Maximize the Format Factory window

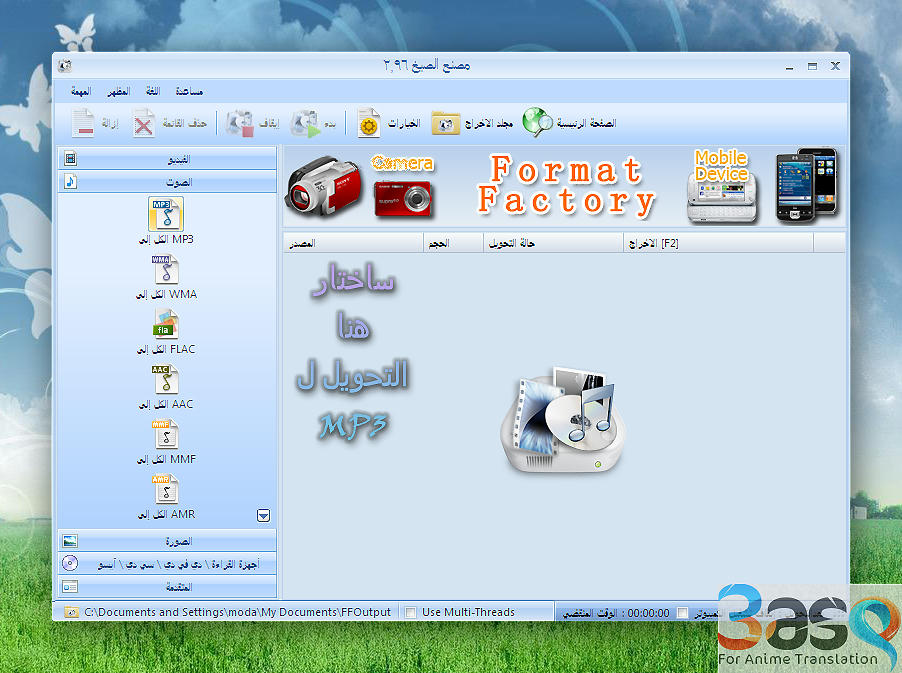812,67
